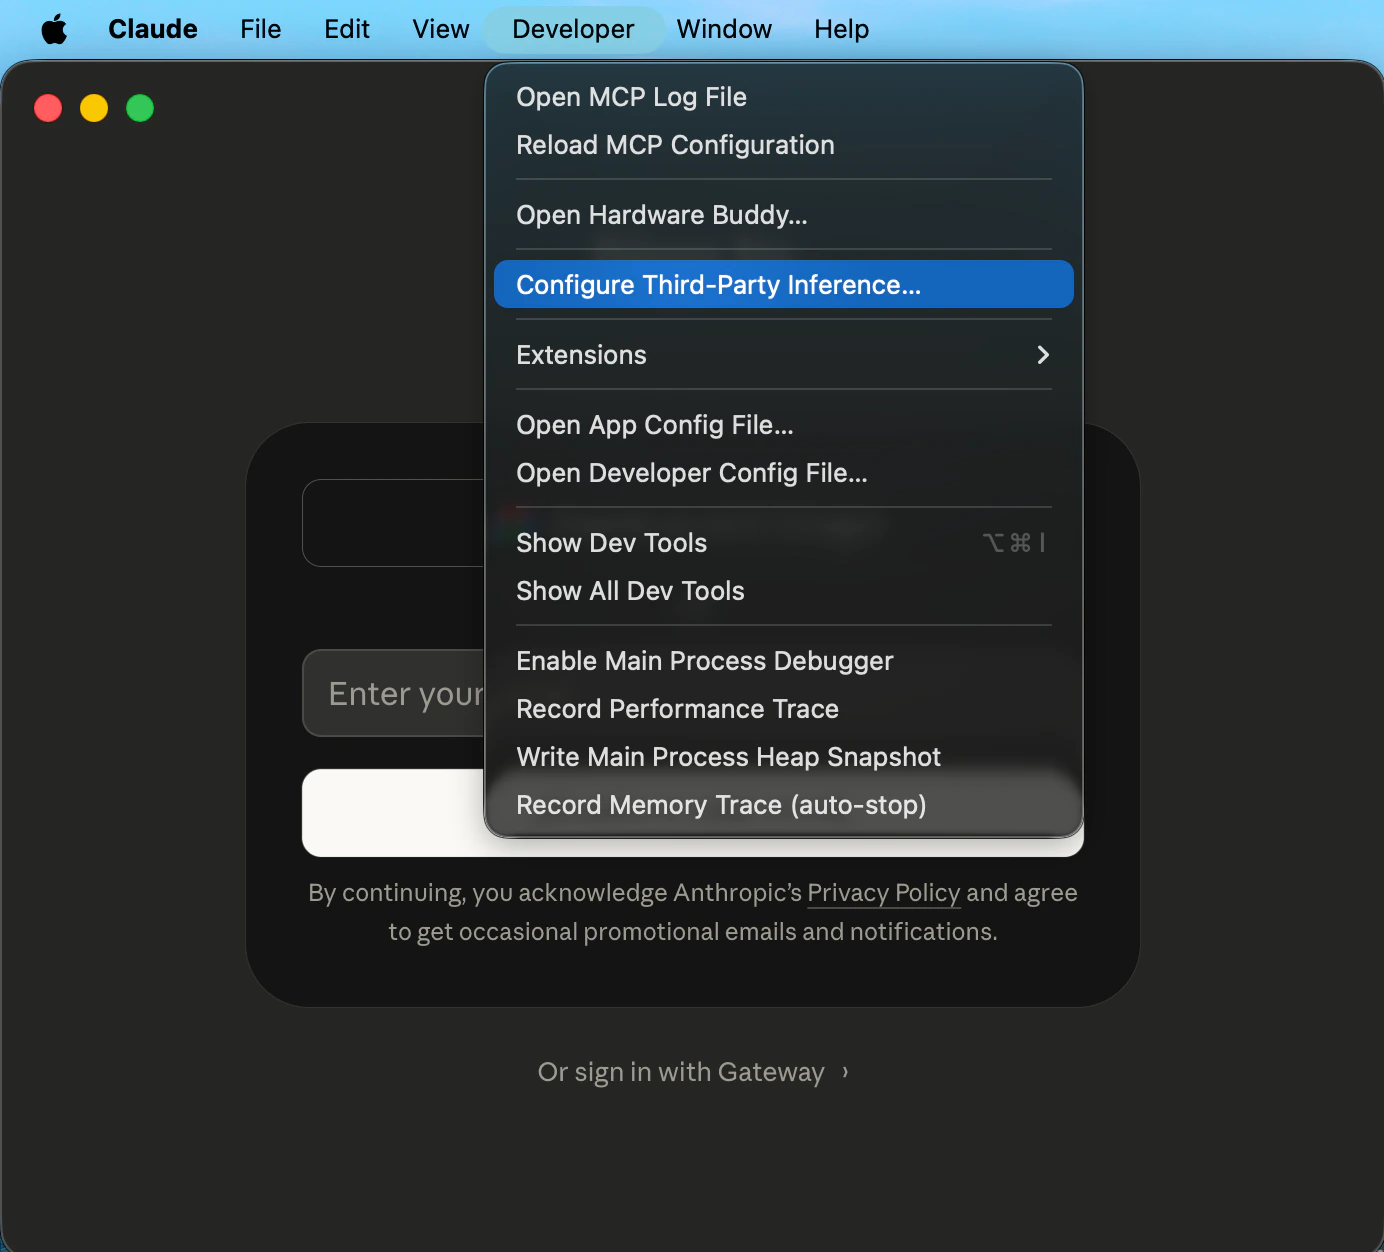Close the window with red button
This screenshot has width=1384, height=1252.
(48, 108)
